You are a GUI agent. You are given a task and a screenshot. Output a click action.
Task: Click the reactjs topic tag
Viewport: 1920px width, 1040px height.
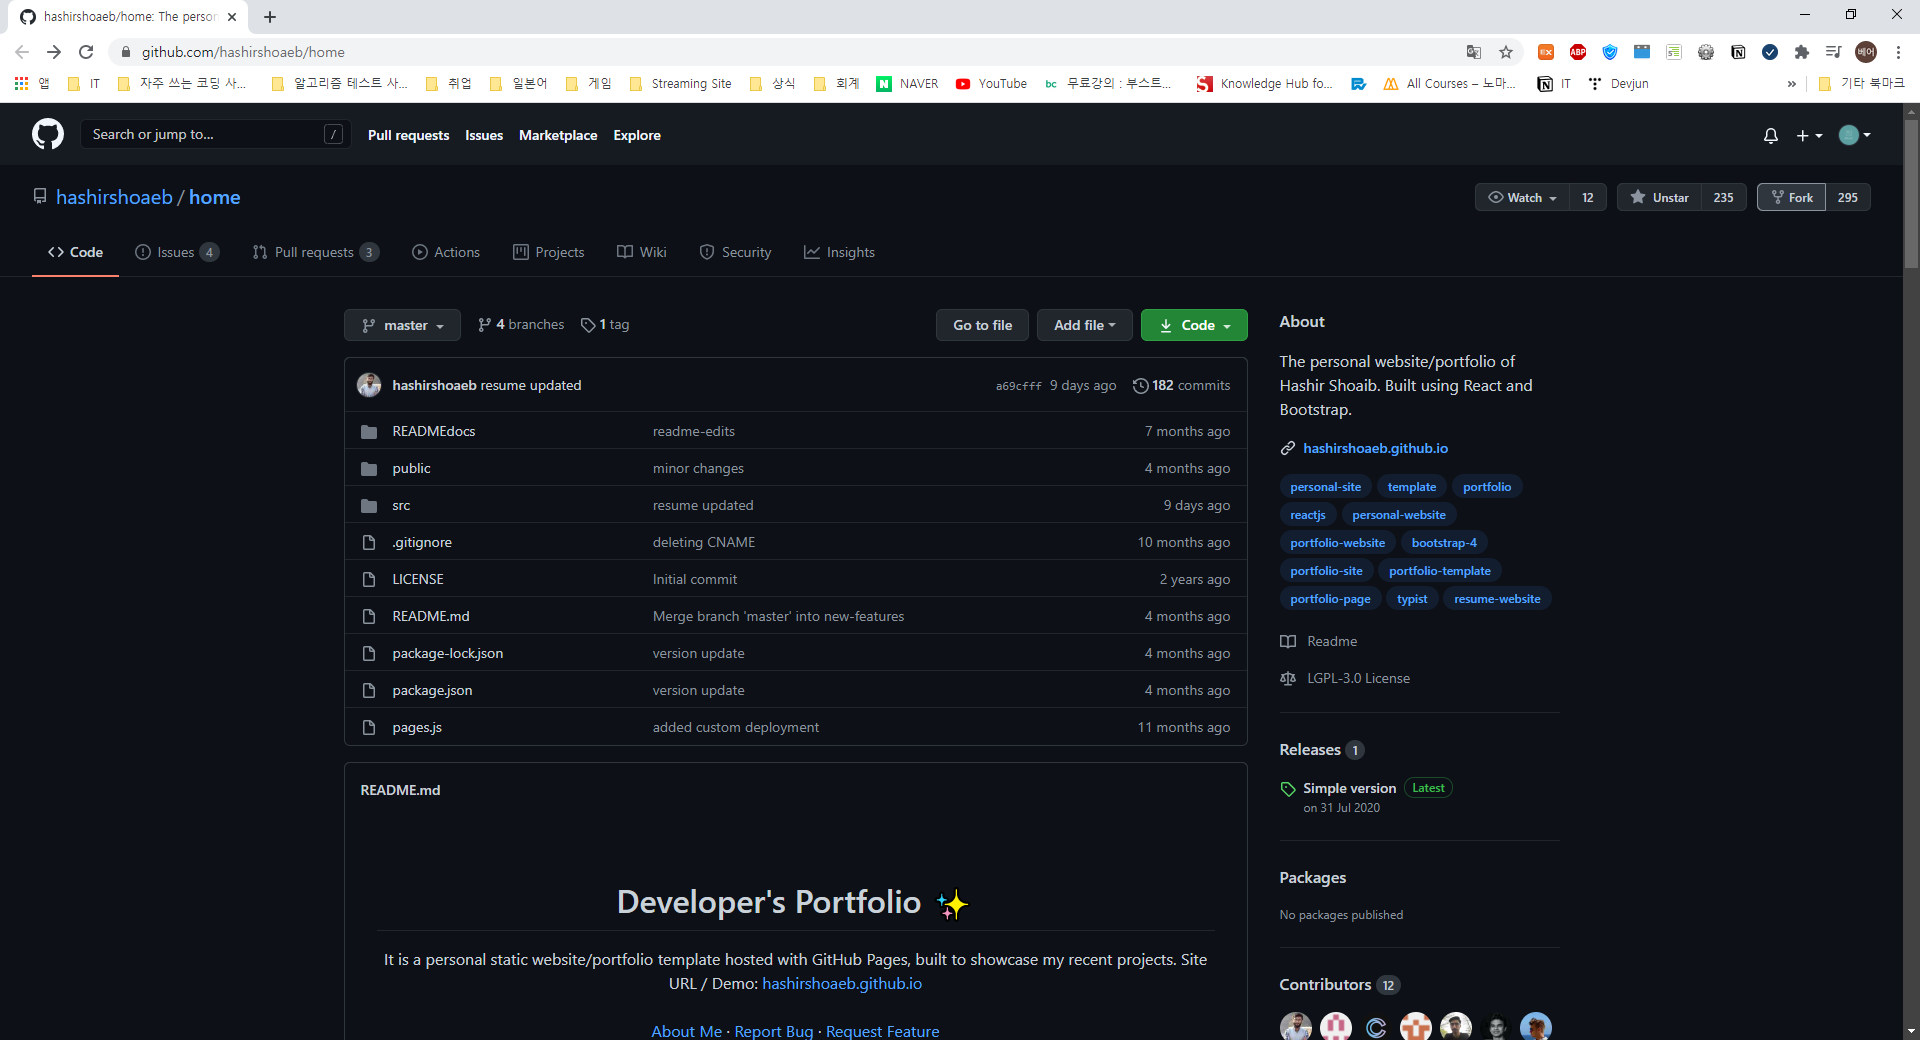tap(1307, 515)
